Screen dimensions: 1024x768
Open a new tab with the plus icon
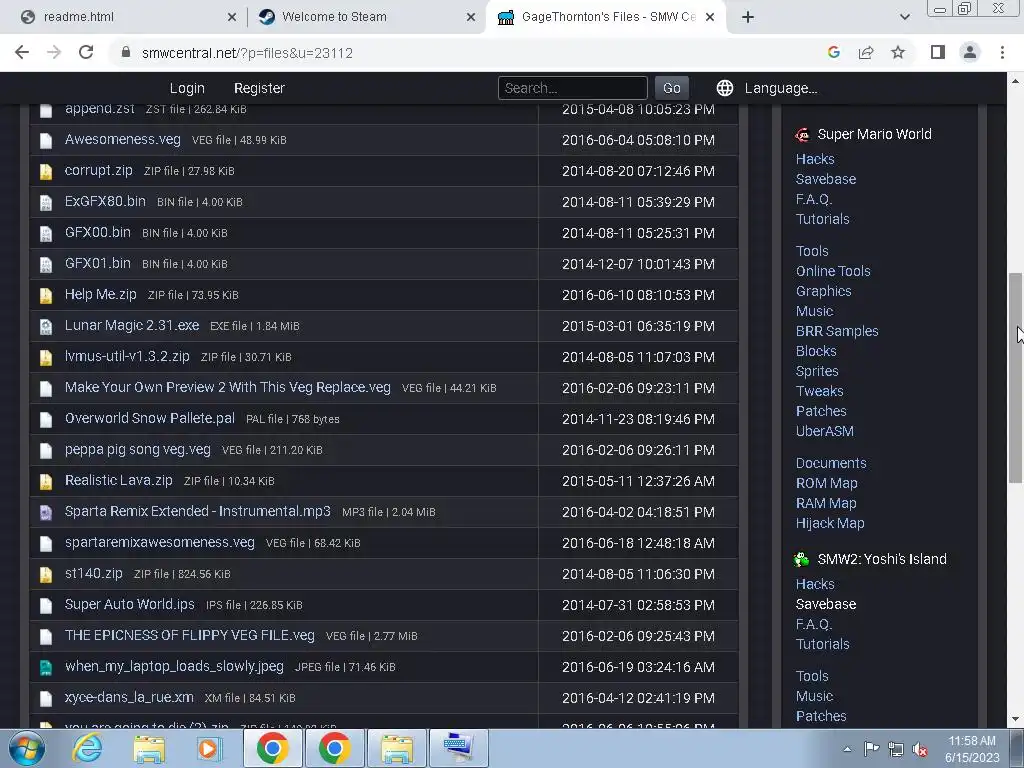pyautogui.click(x=748, y=17)
